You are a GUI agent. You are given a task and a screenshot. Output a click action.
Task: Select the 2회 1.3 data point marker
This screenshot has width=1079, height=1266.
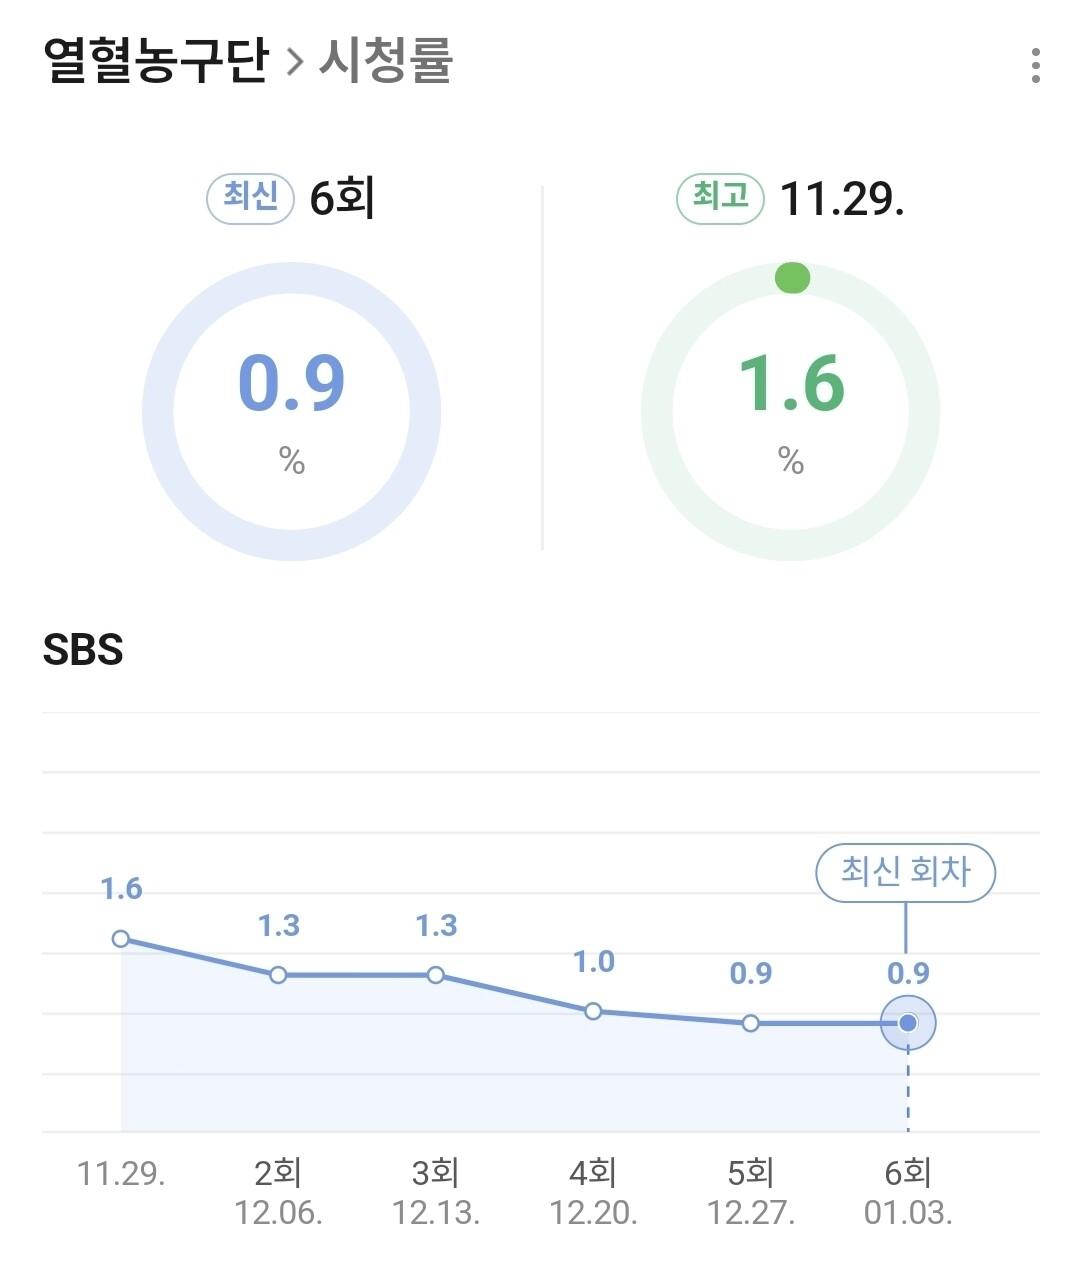(278, 974)
